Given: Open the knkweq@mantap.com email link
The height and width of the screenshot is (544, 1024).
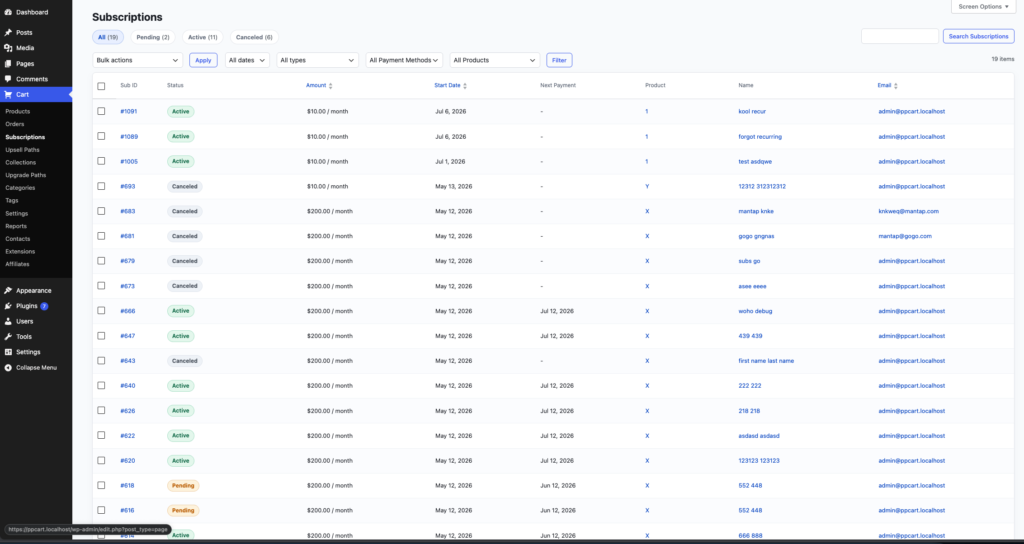Looking at the screenshot, I should (x=908, y=211).
